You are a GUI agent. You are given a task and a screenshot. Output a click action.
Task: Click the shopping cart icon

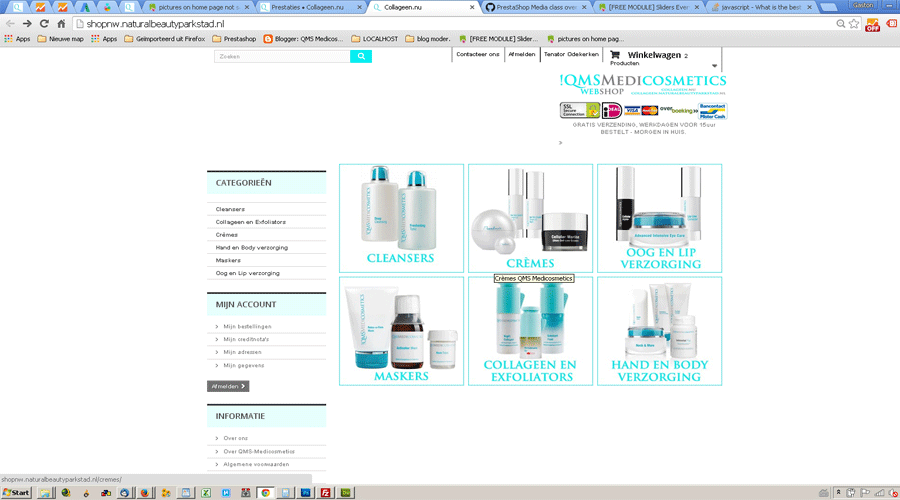(615, 55)
